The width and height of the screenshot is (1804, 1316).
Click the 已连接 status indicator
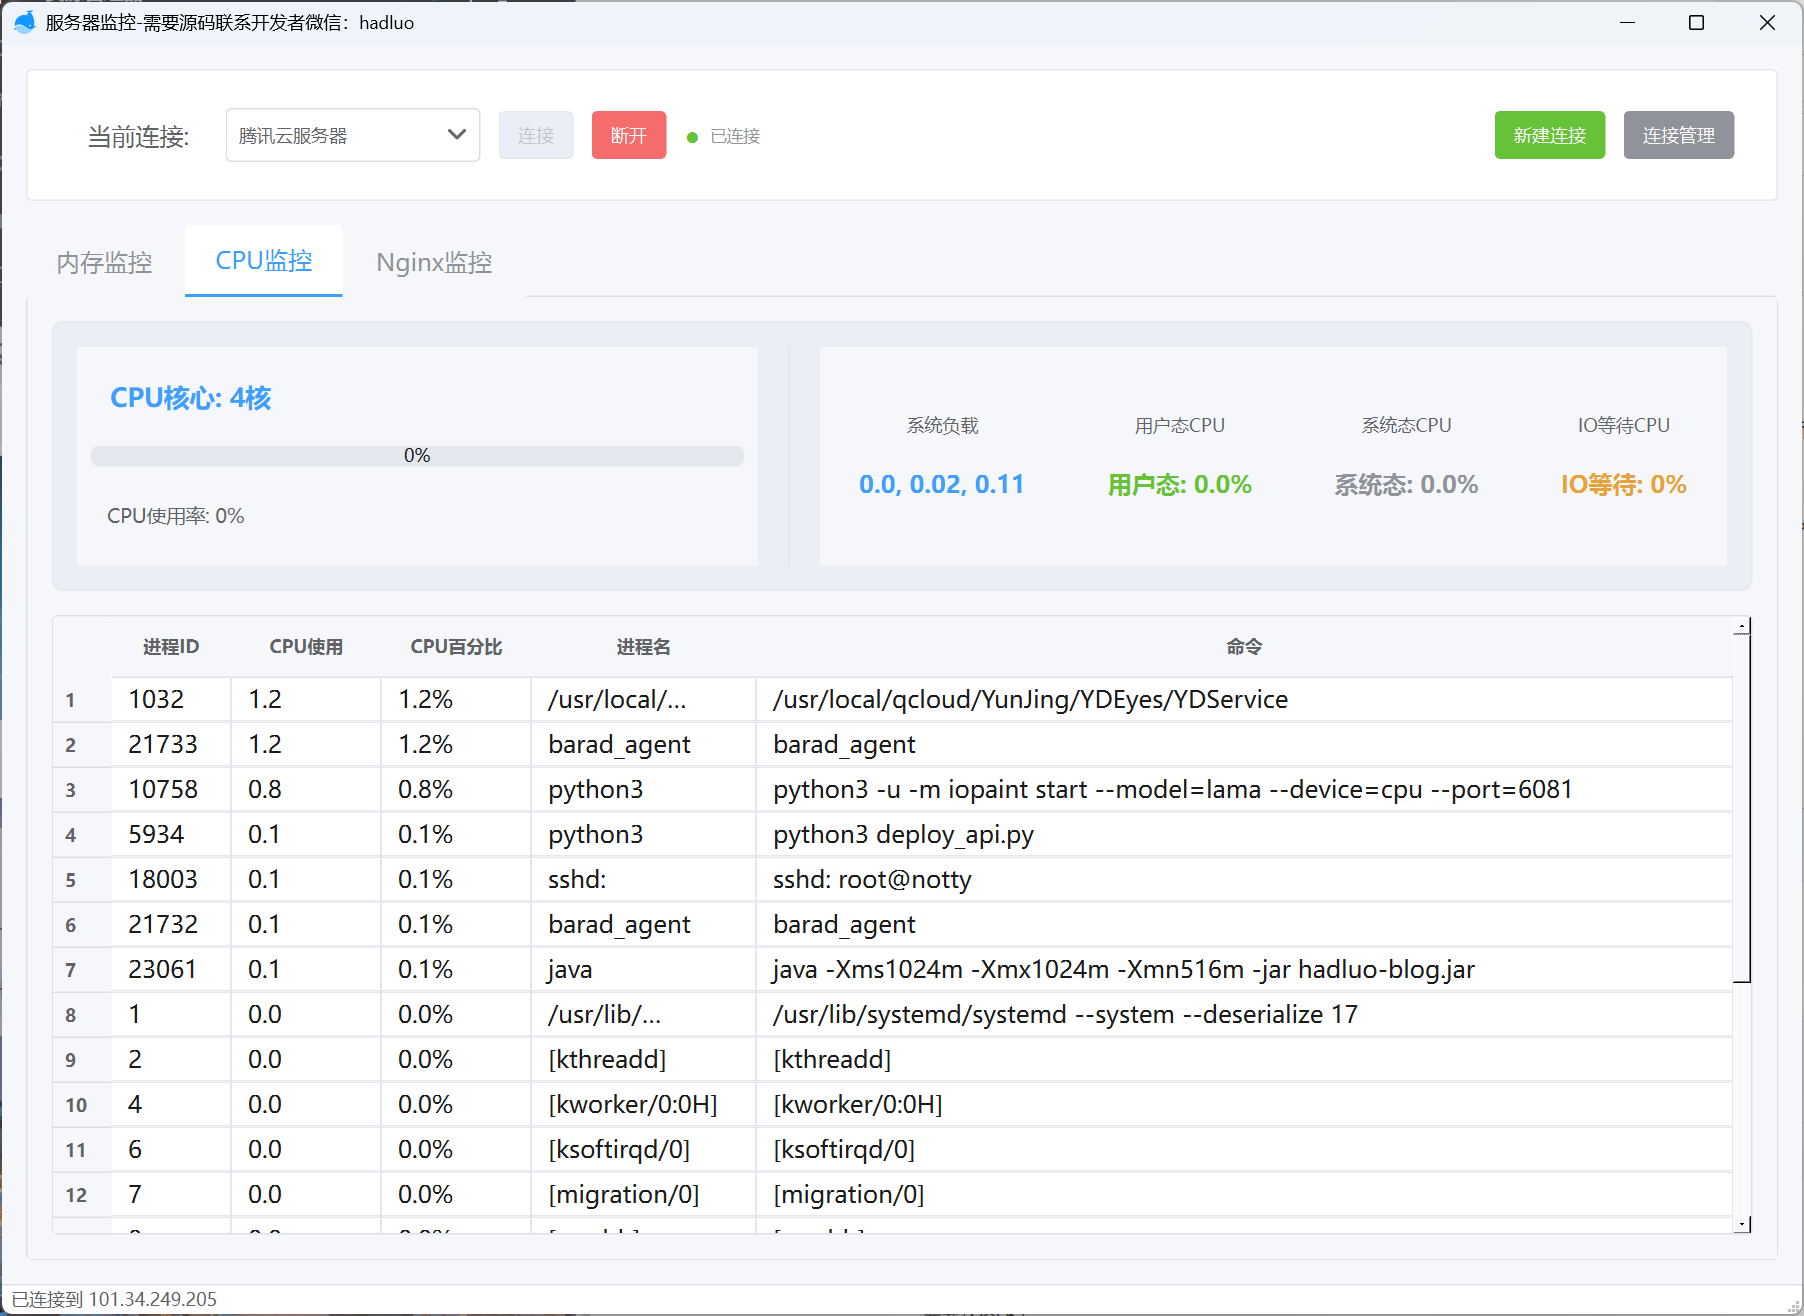pos(724,136)
